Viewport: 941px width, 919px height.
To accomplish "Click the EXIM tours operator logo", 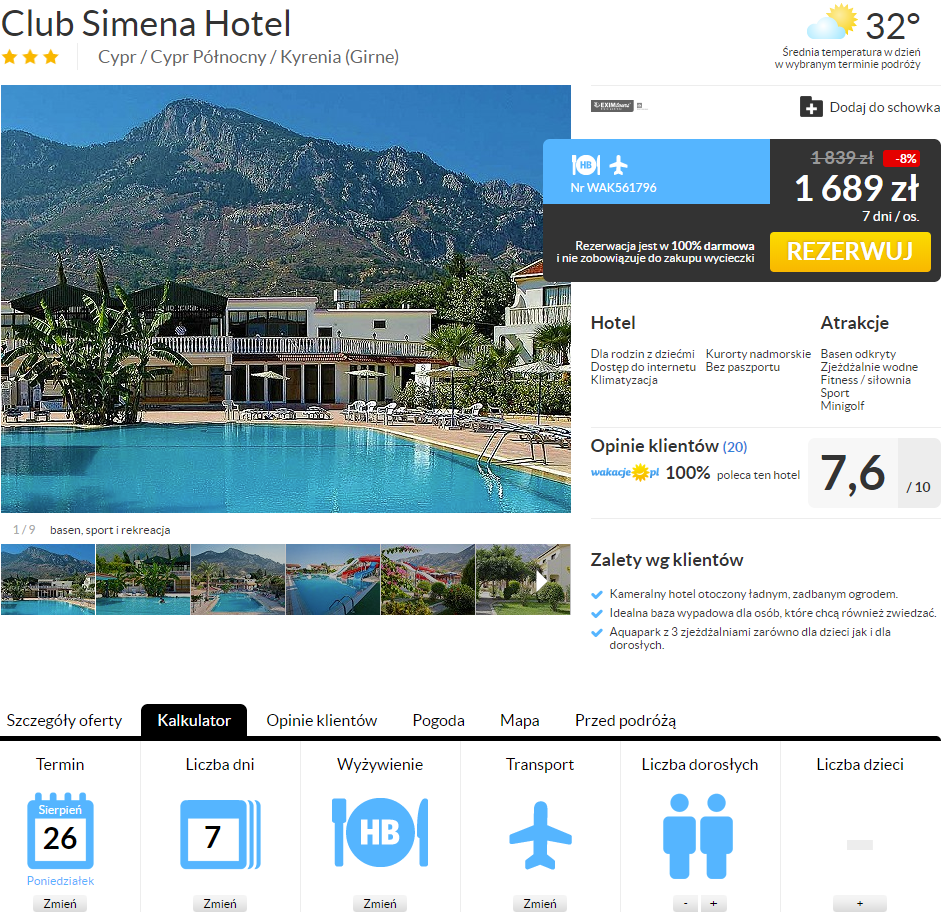I will tap(612, 106).
